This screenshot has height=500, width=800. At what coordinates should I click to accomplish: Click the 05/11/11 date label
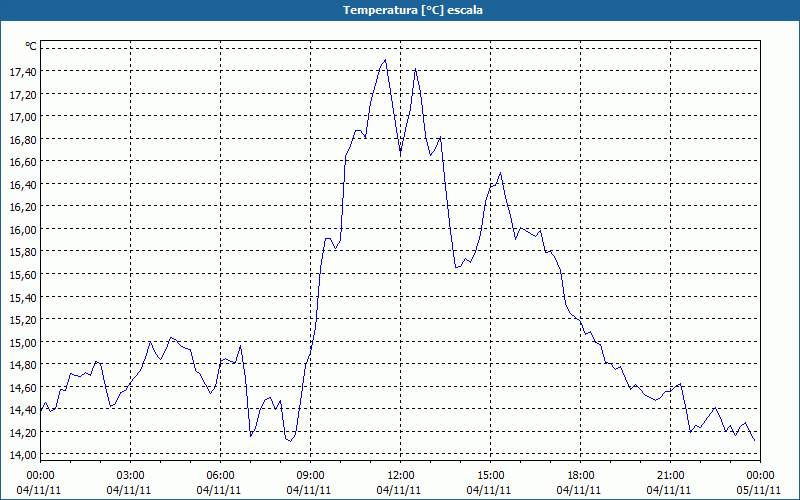click(759, 490)
